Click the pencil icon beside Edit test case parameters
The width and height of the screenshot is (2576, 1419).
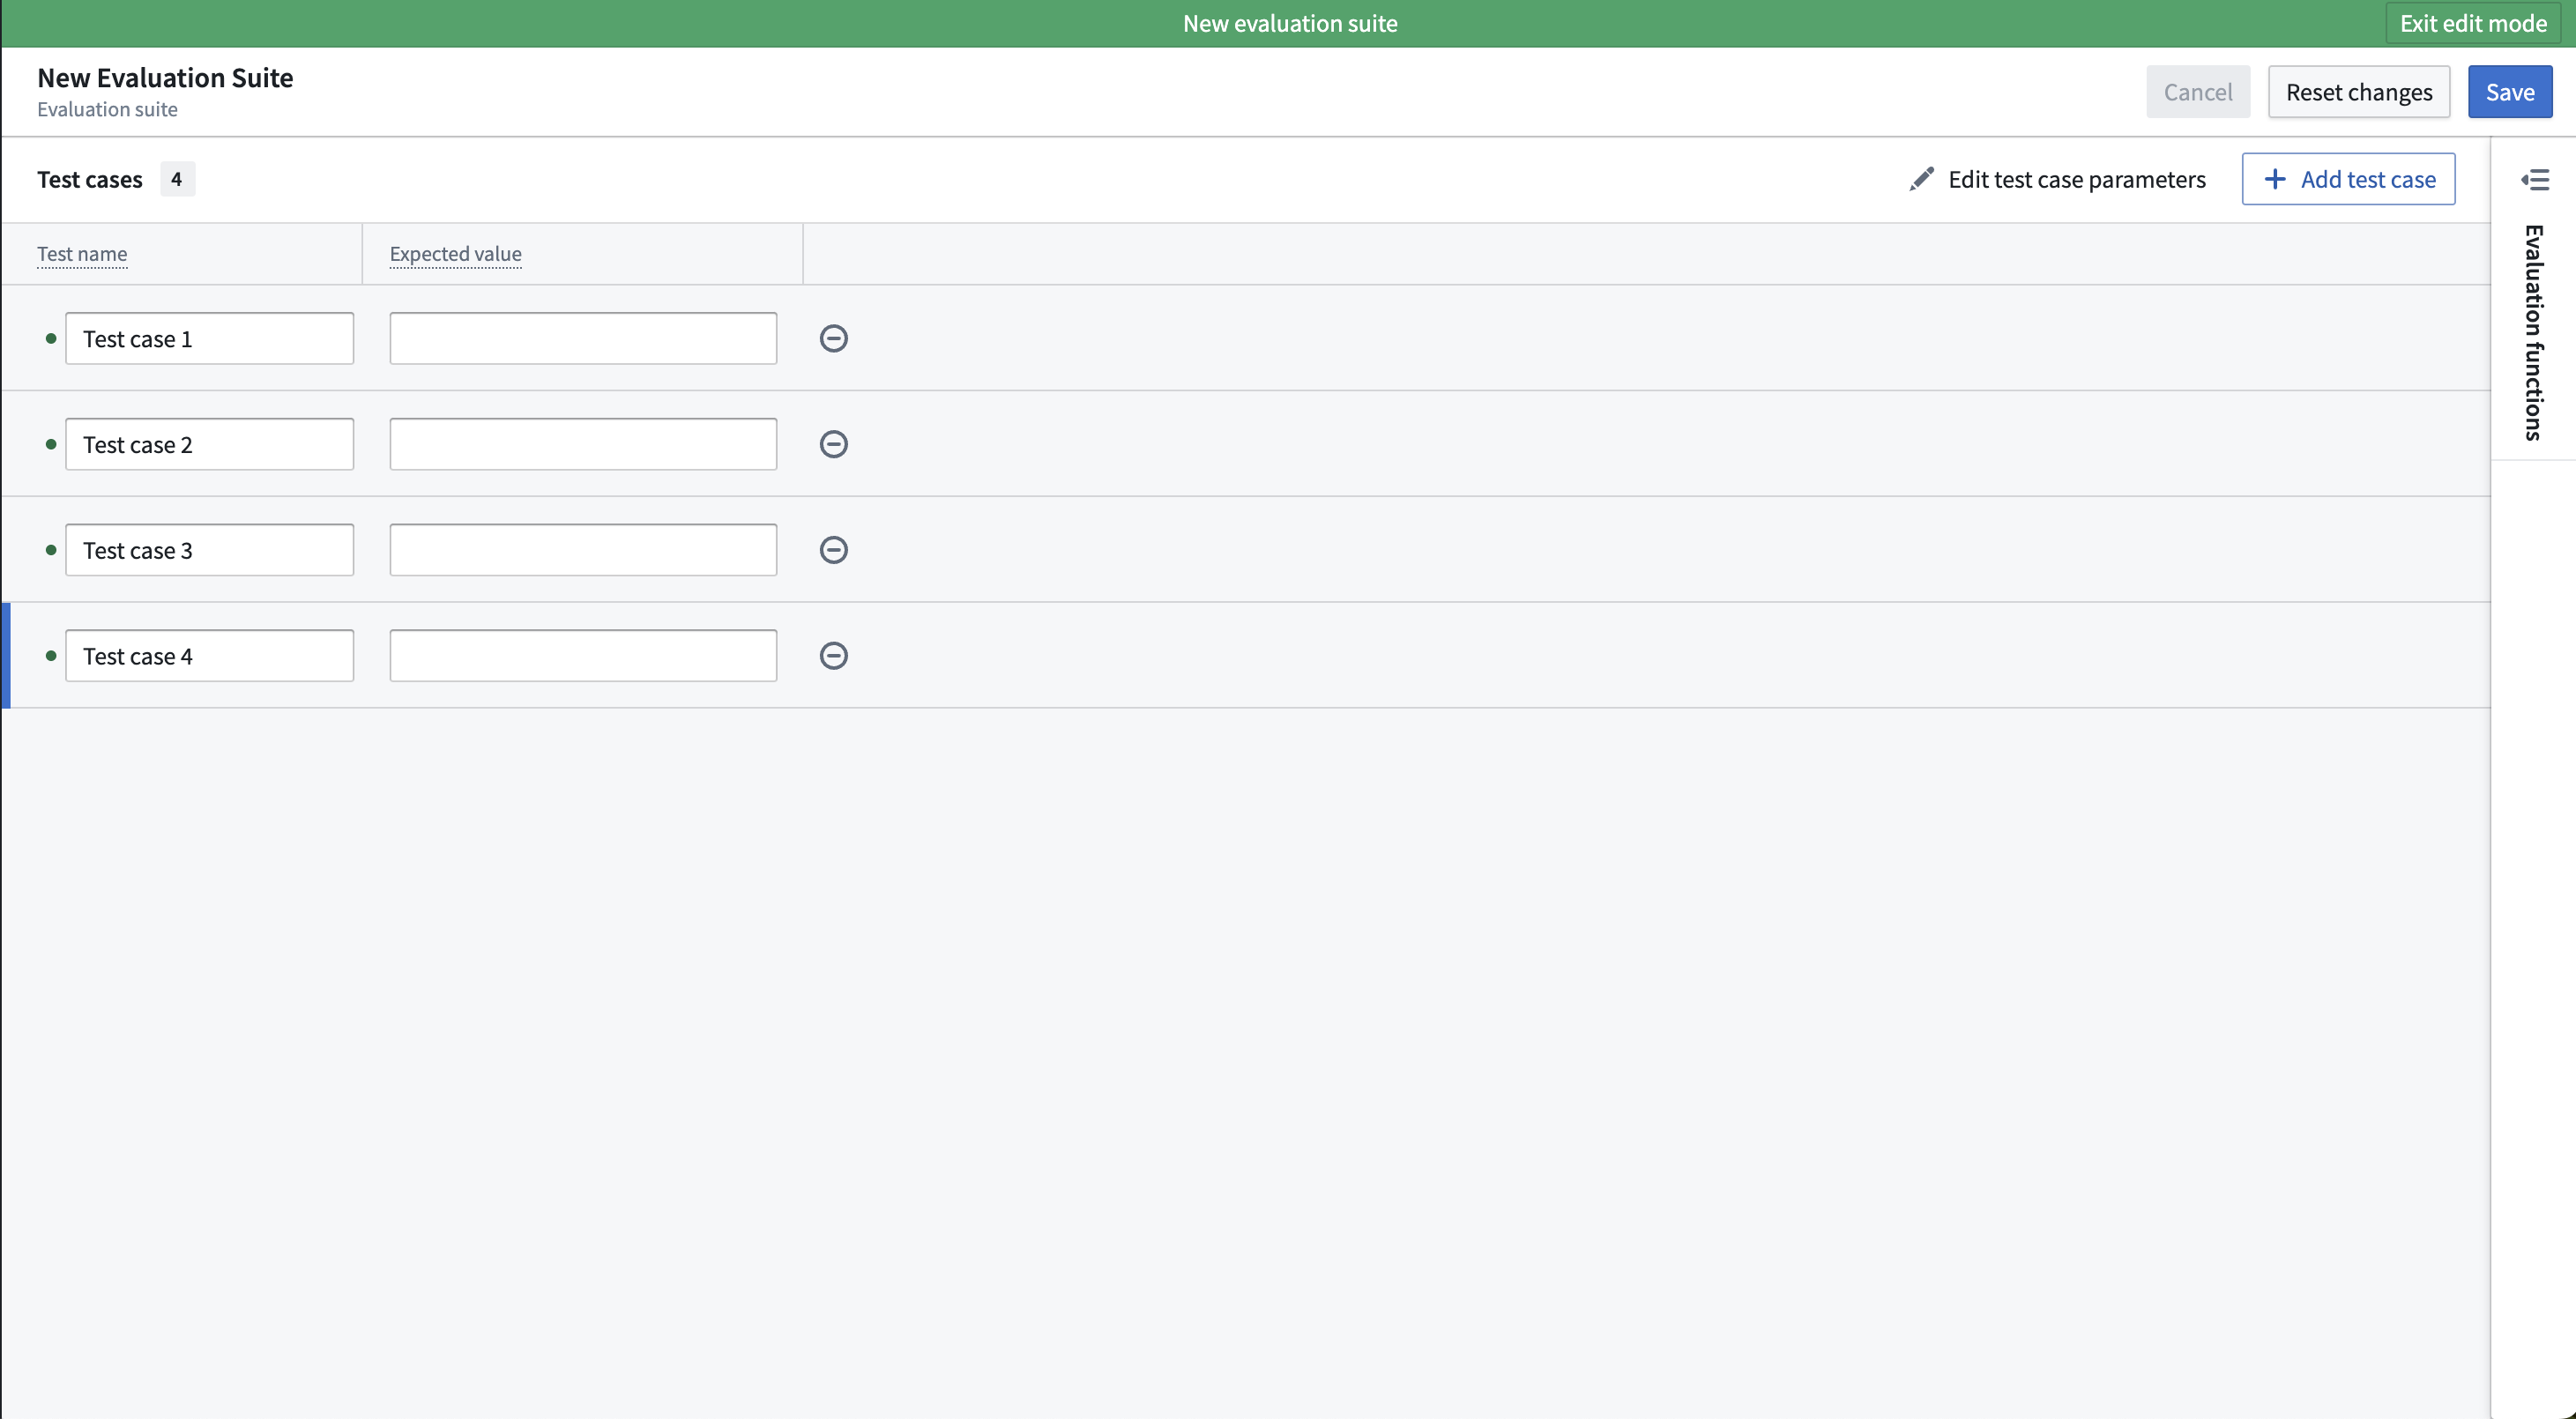coord(1921,179)
